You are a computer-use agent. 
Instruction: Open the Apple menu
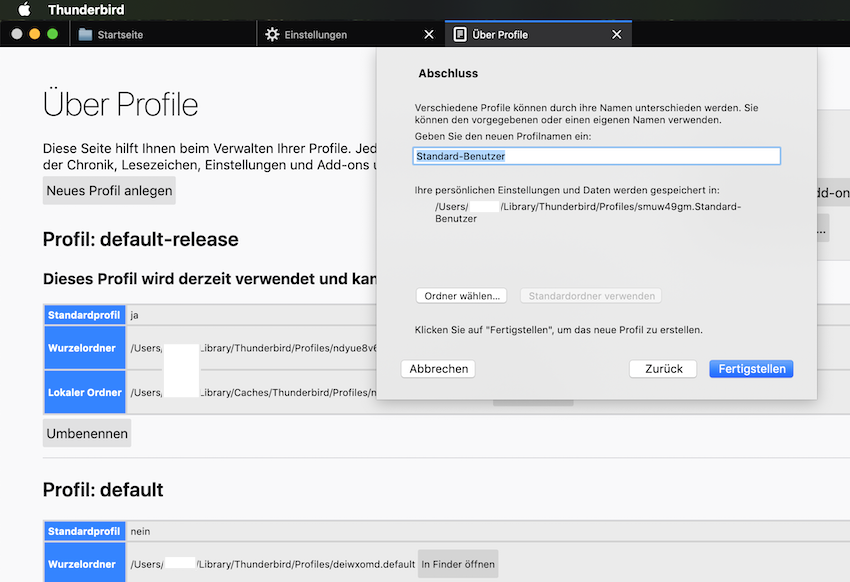tap(24, 10)
